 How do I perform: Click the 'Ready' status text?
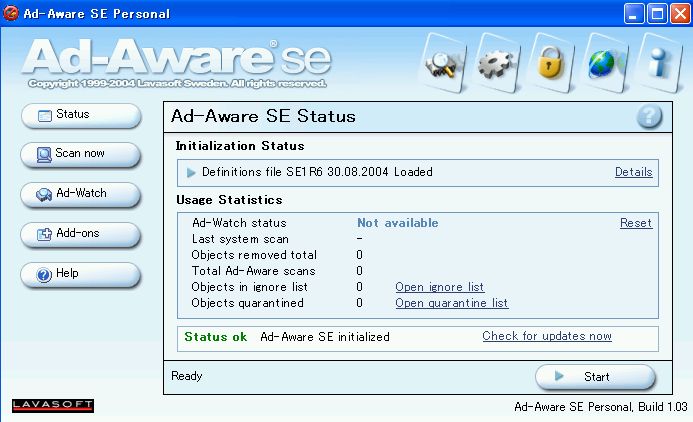click(187, 376)
